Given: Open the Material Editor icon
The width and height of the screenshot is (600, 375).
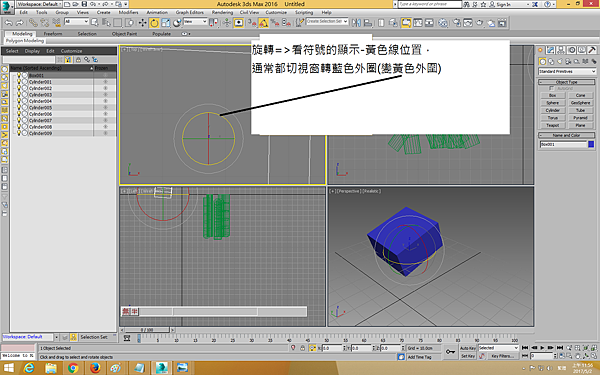Looking at the screenshot, I should [443, 23].
